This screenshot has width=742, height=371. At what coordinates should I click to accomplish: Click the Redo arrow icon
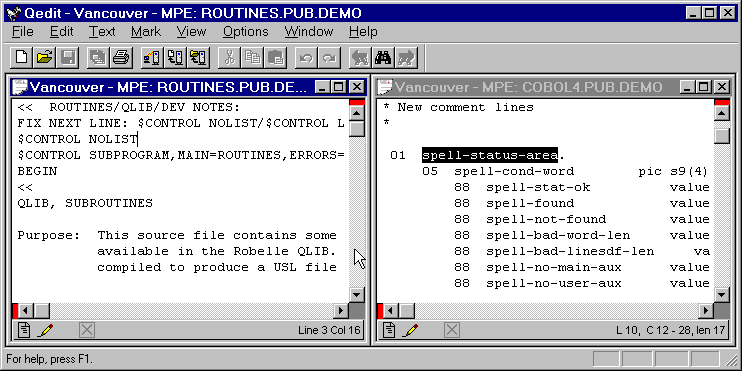329,58
